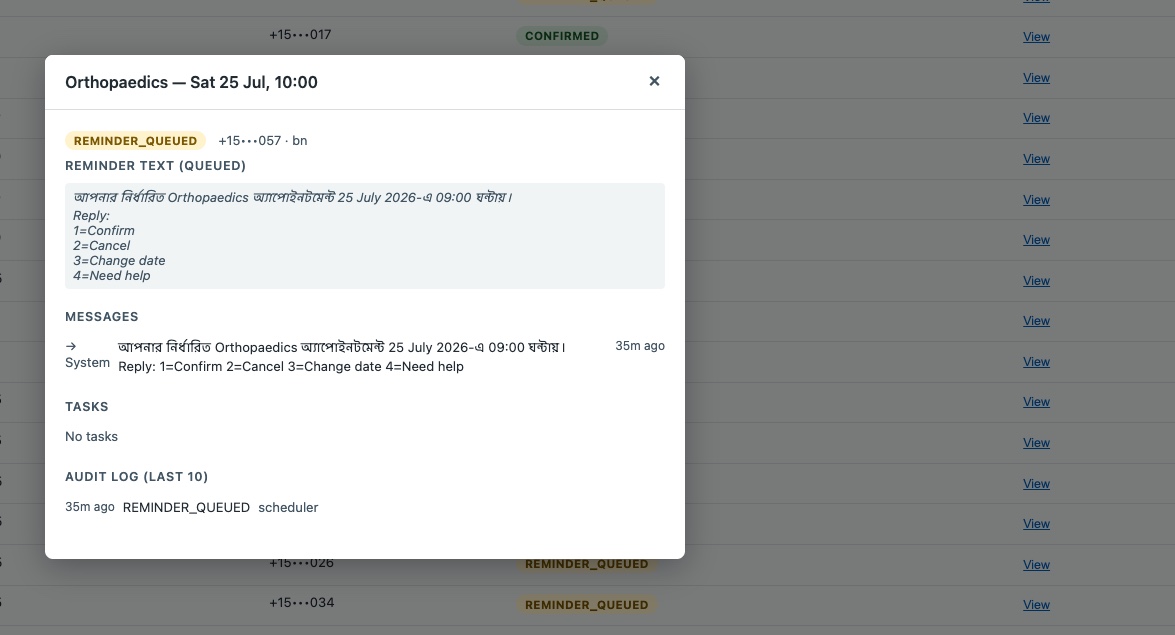Click the 3=Change date line in reminder text

coord(119,261)
